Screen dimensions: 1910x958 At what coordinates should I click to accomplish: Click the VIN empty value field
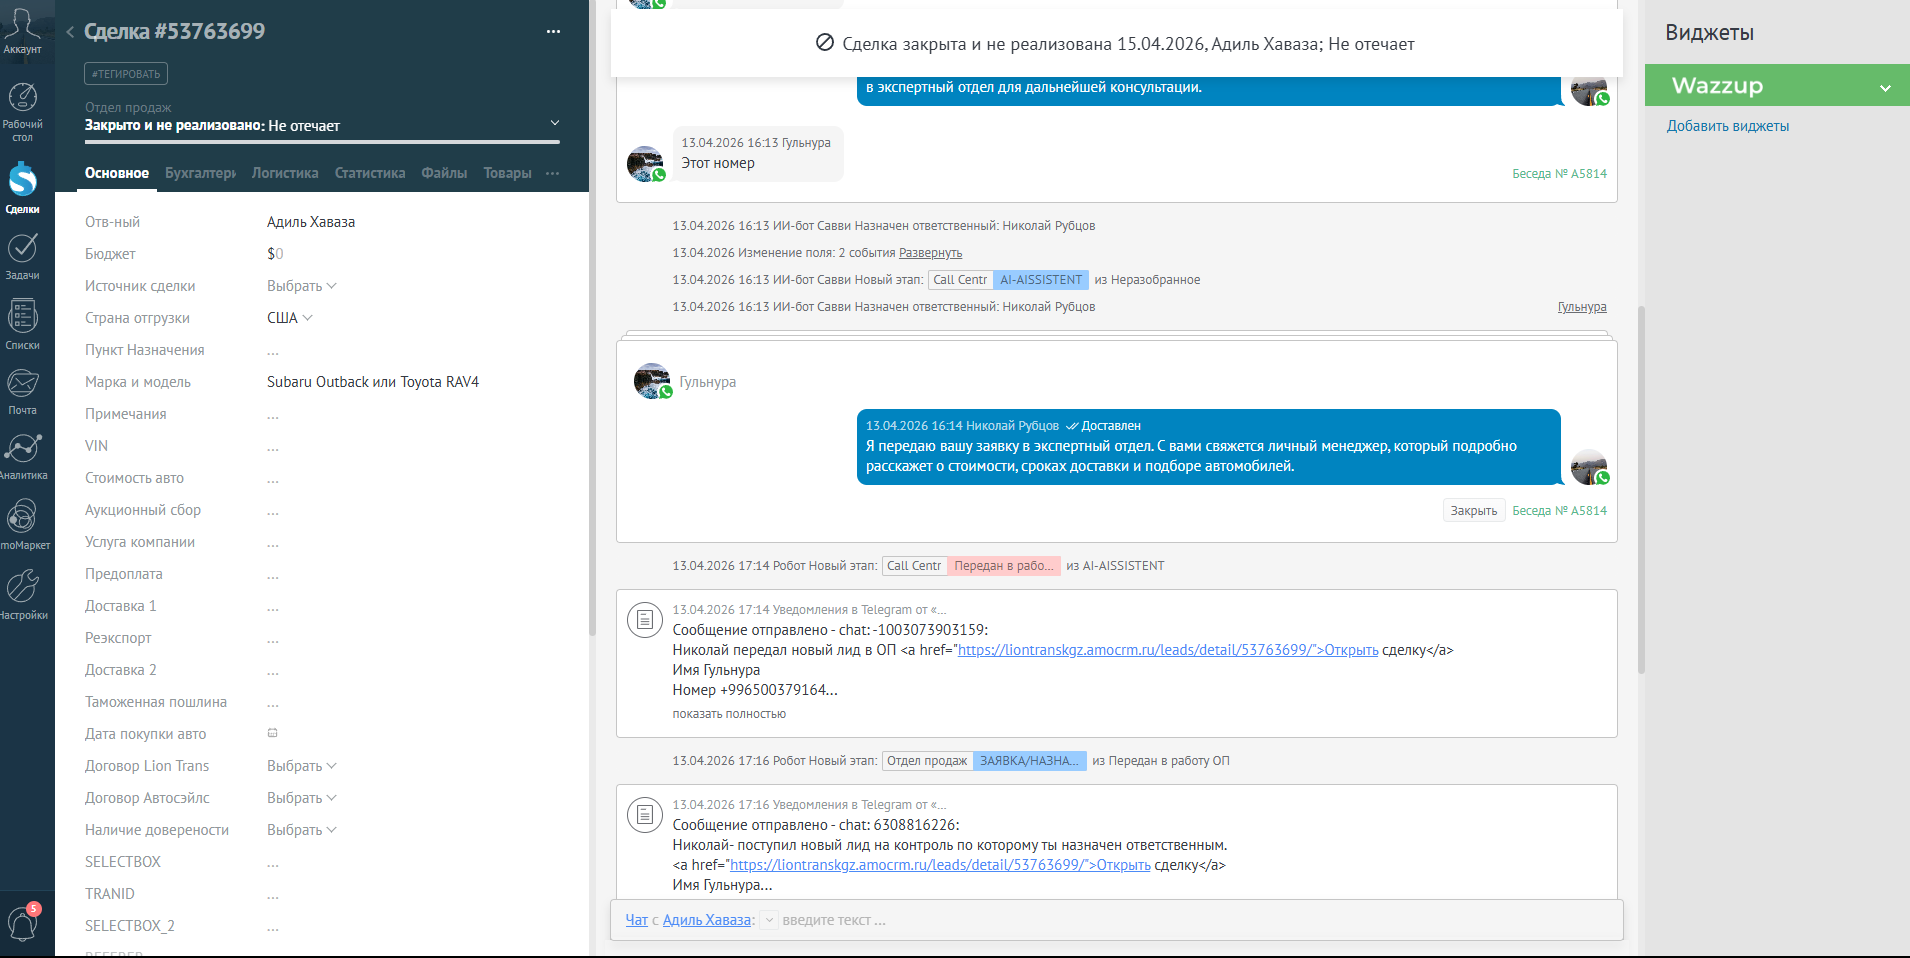[273, 446]
